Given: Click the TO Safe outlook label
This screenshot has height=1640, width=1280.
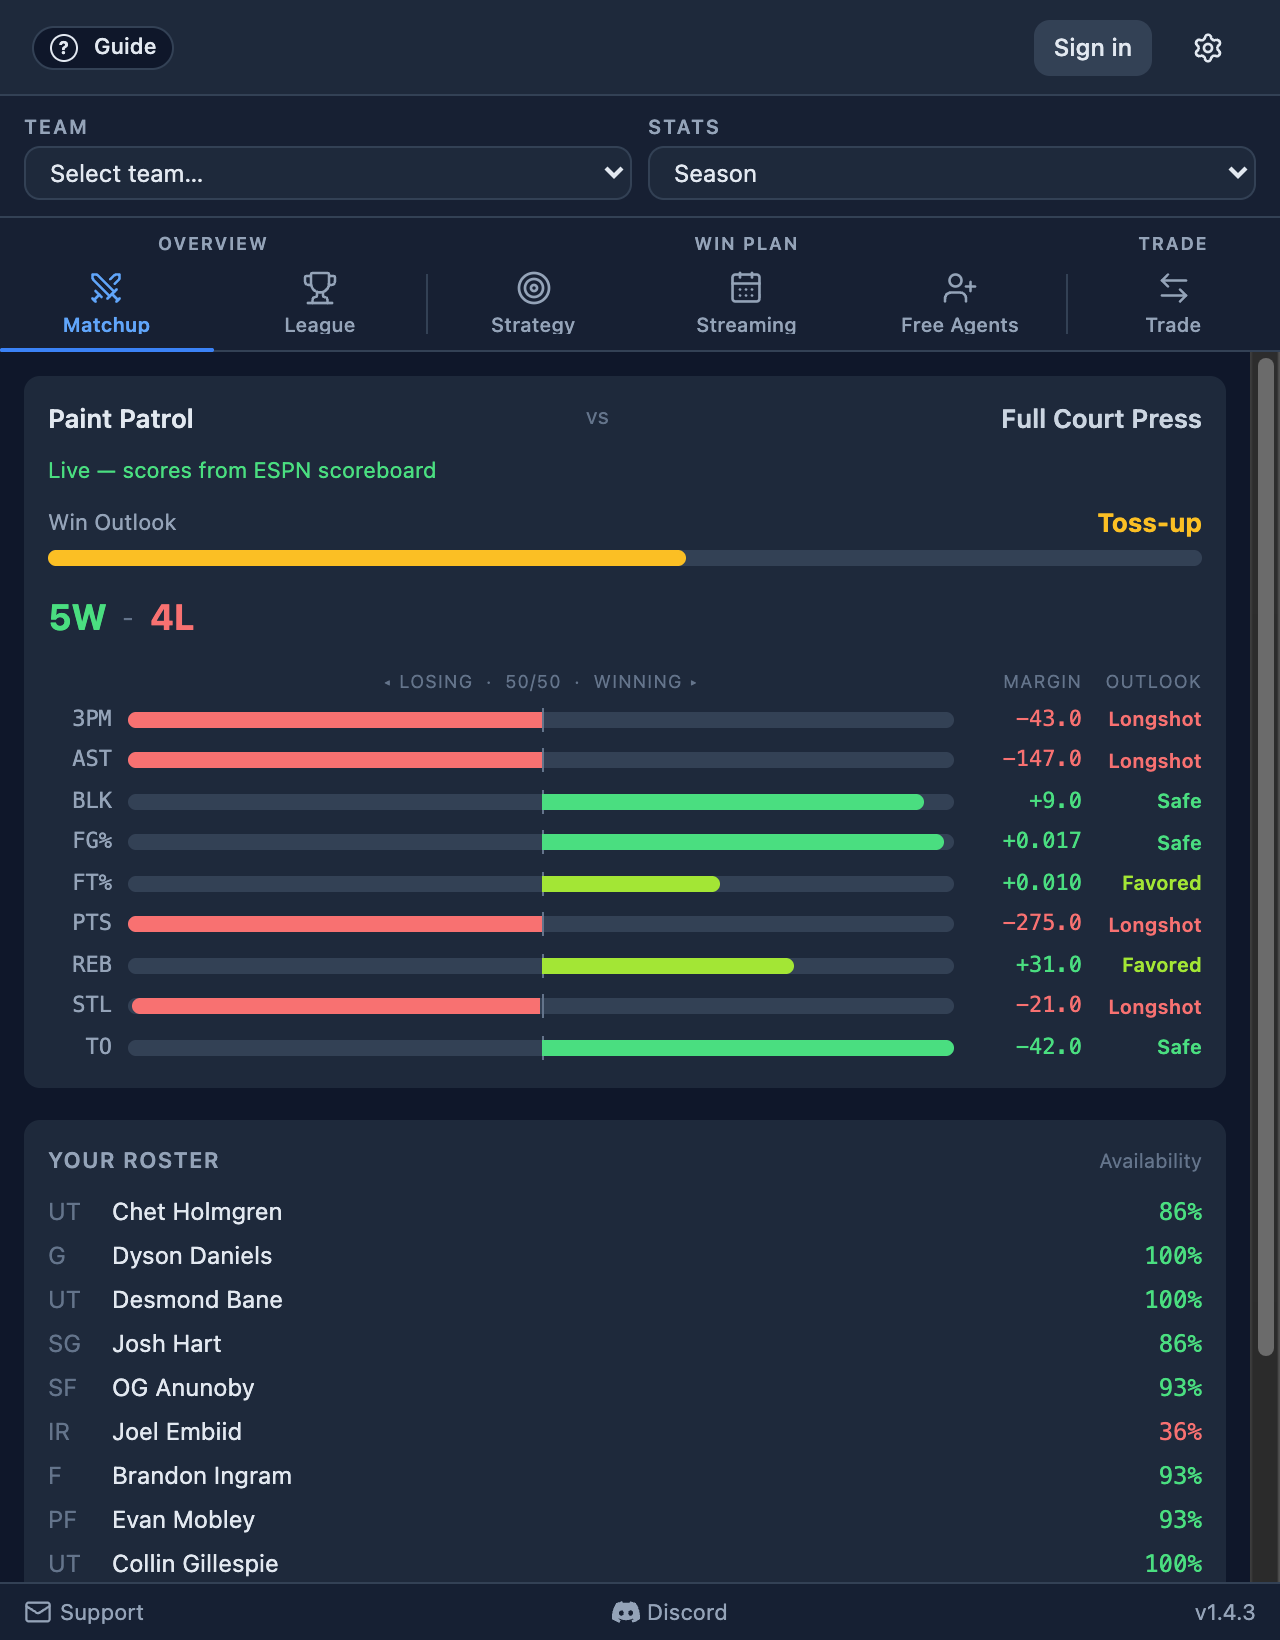Looking at the screenshot, I should click(1179, 1047).
